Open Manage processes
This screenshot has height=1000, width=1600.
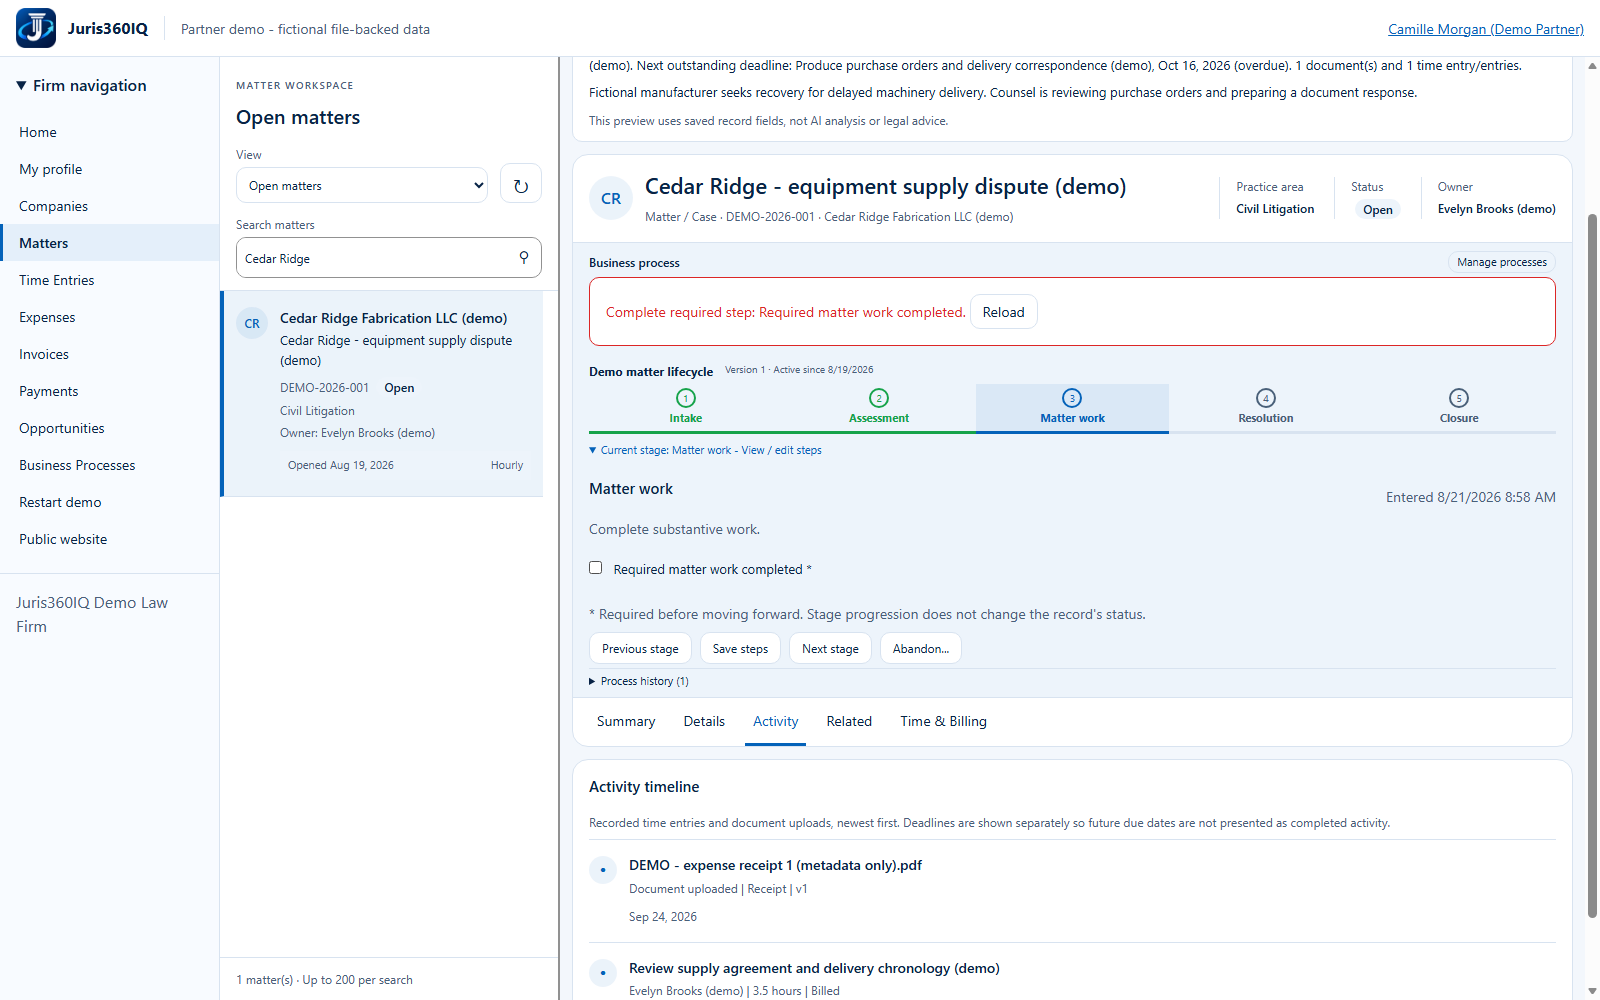tap(1502, 262)
